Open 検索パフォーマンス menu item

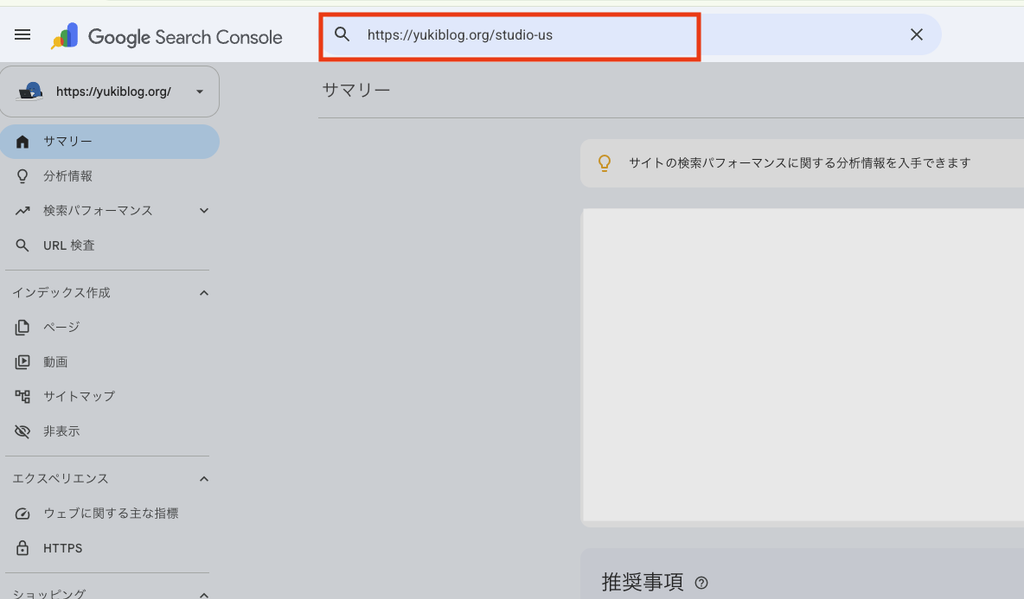[110, 211]
